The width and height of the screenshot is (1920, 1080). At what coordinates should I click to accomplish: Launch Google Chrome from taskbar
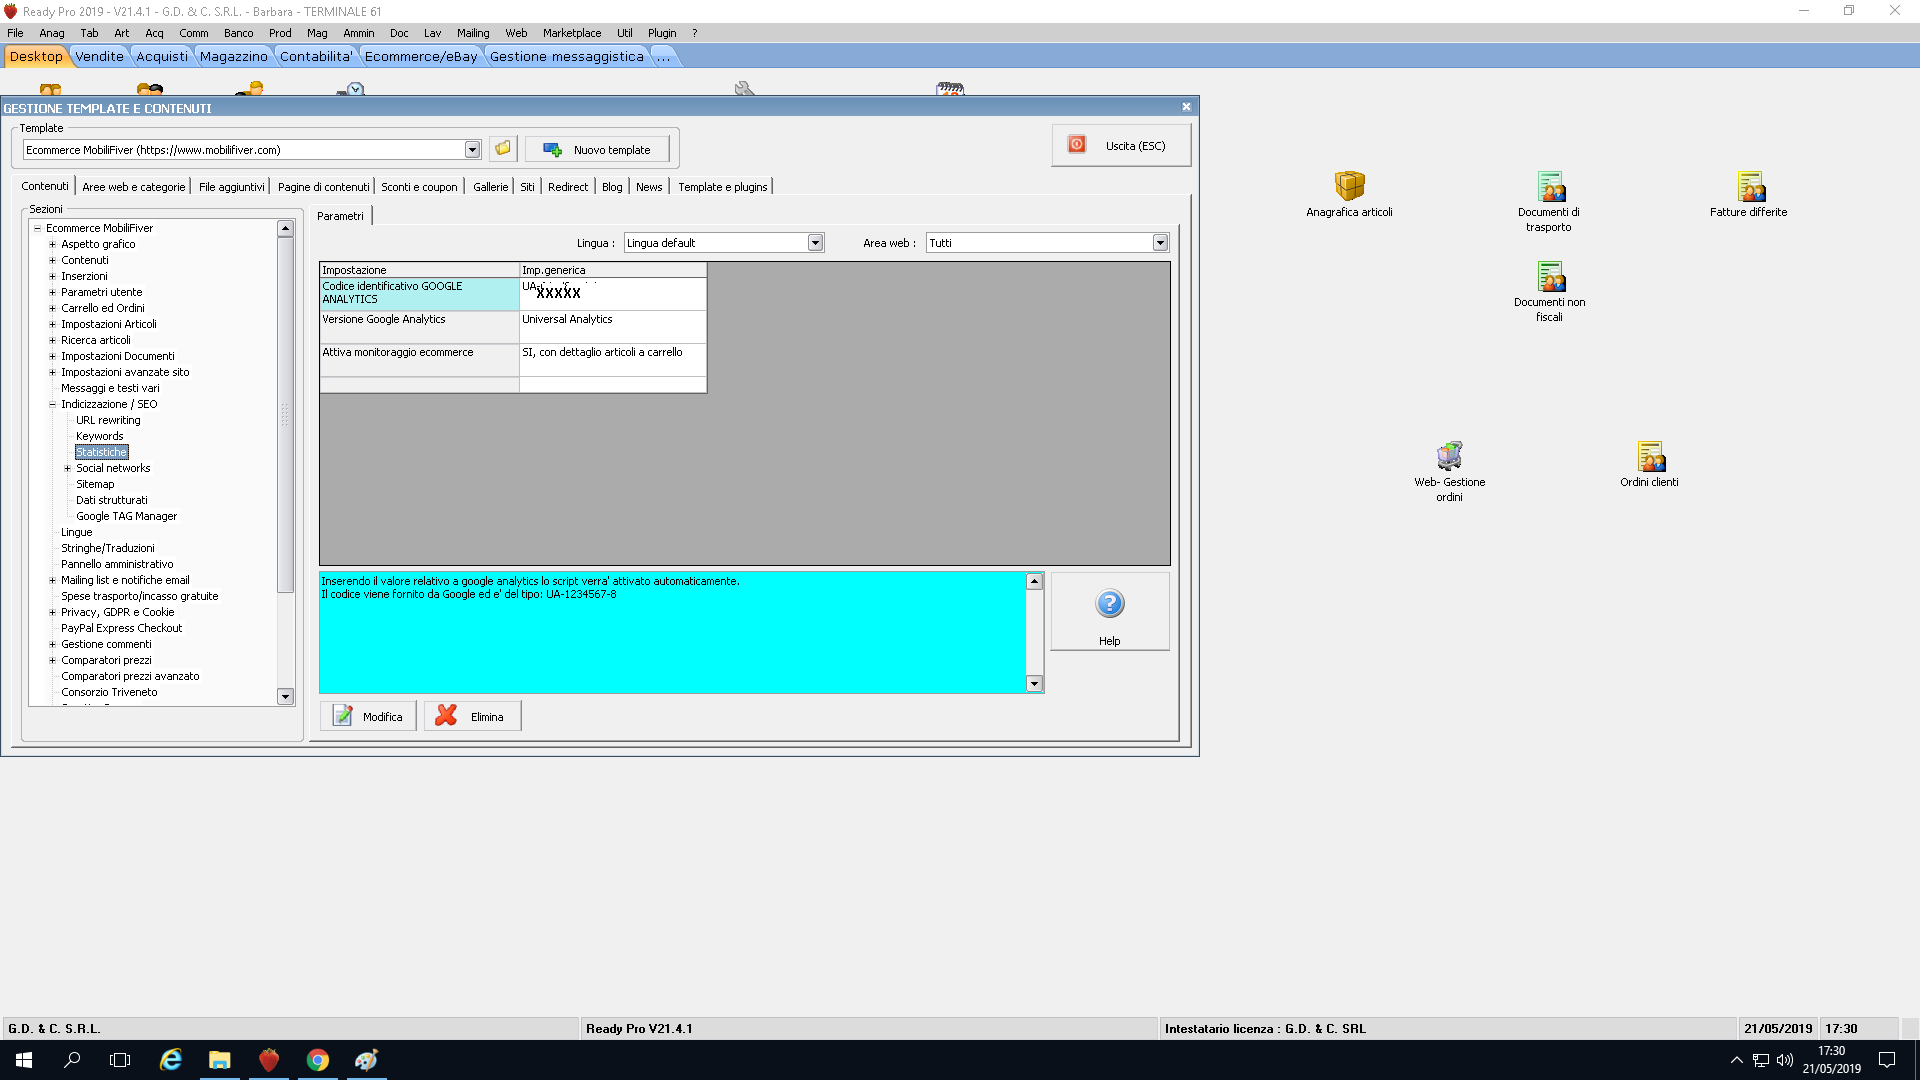tap(318, 1060)
